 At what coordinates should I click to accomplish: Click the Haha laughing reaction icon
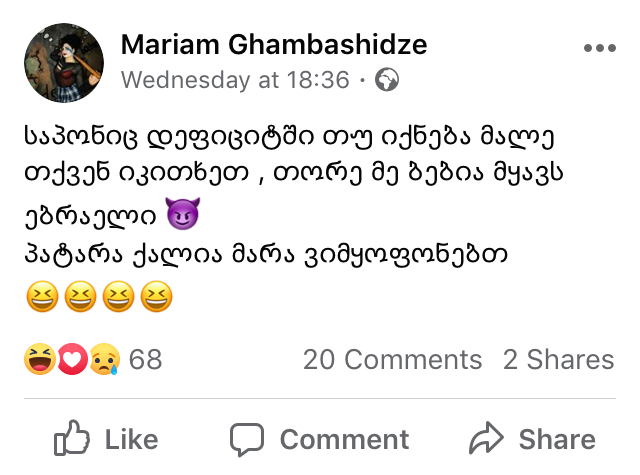40,359
